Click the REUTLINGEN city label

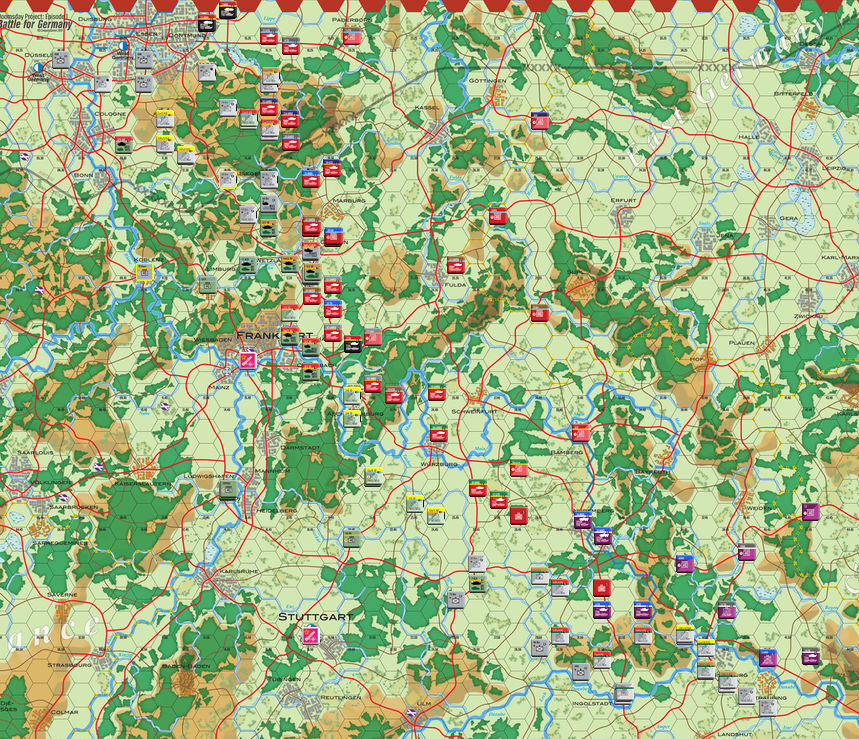[x=340, y=697]
